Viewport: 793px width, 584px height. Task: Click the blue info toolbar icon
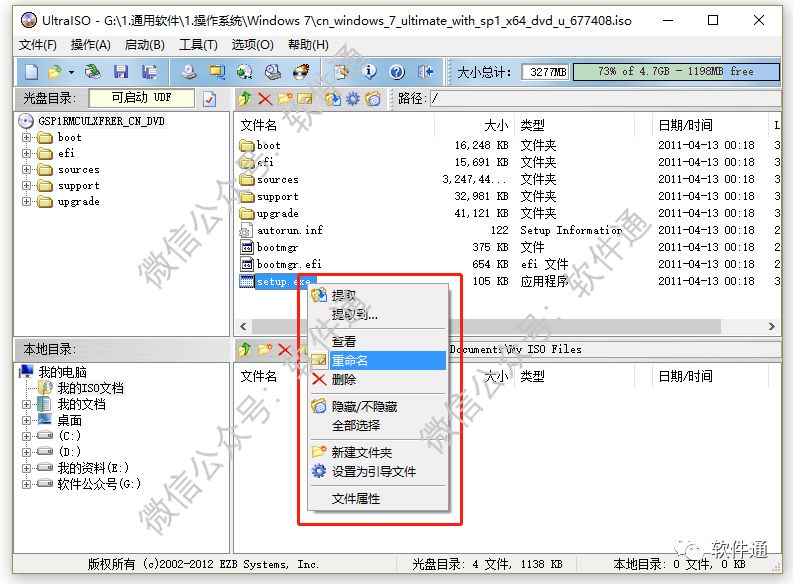coord(369,72)
